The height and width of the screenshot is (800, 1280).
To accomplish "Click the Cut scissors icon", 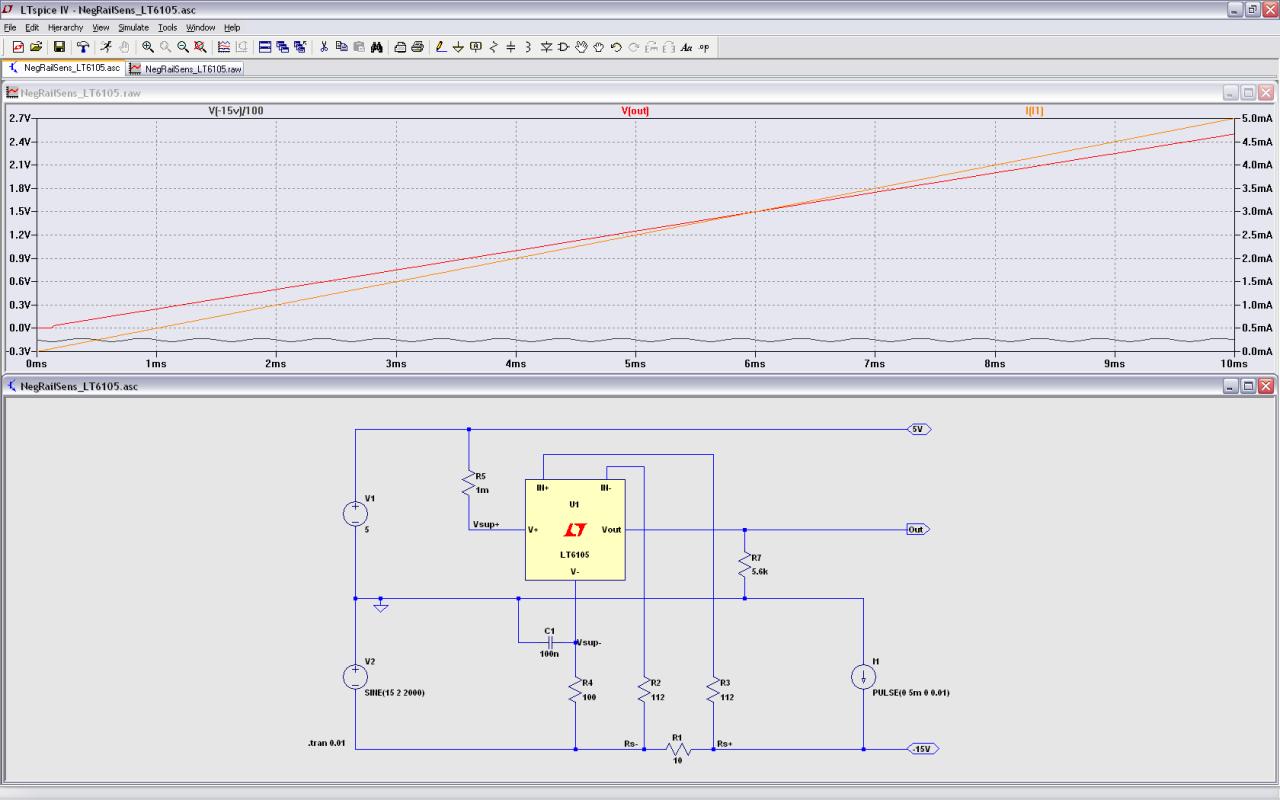I will point(324,47).
